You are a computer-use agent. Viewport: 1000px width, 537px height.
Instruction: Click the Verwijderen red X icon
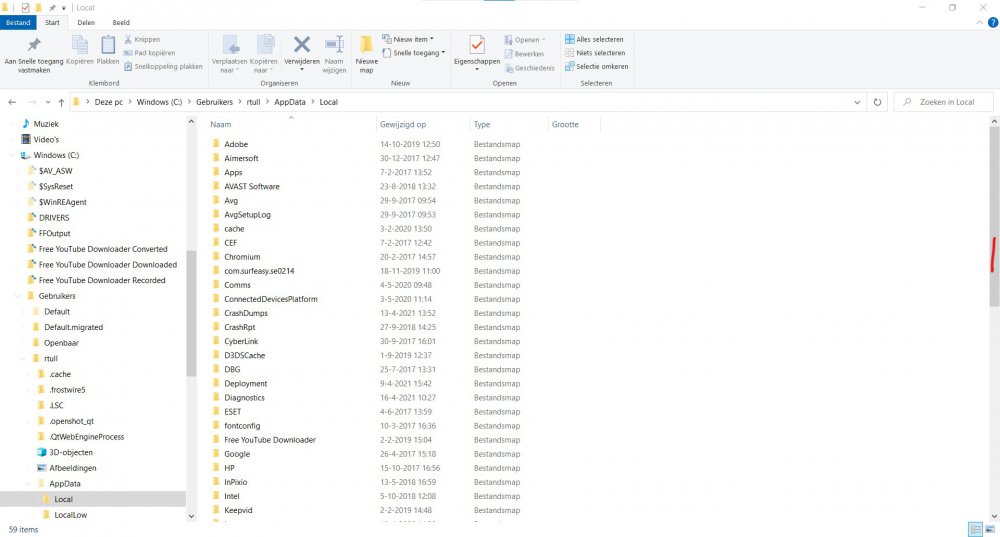pyautogui.click(x=301, y=45)
